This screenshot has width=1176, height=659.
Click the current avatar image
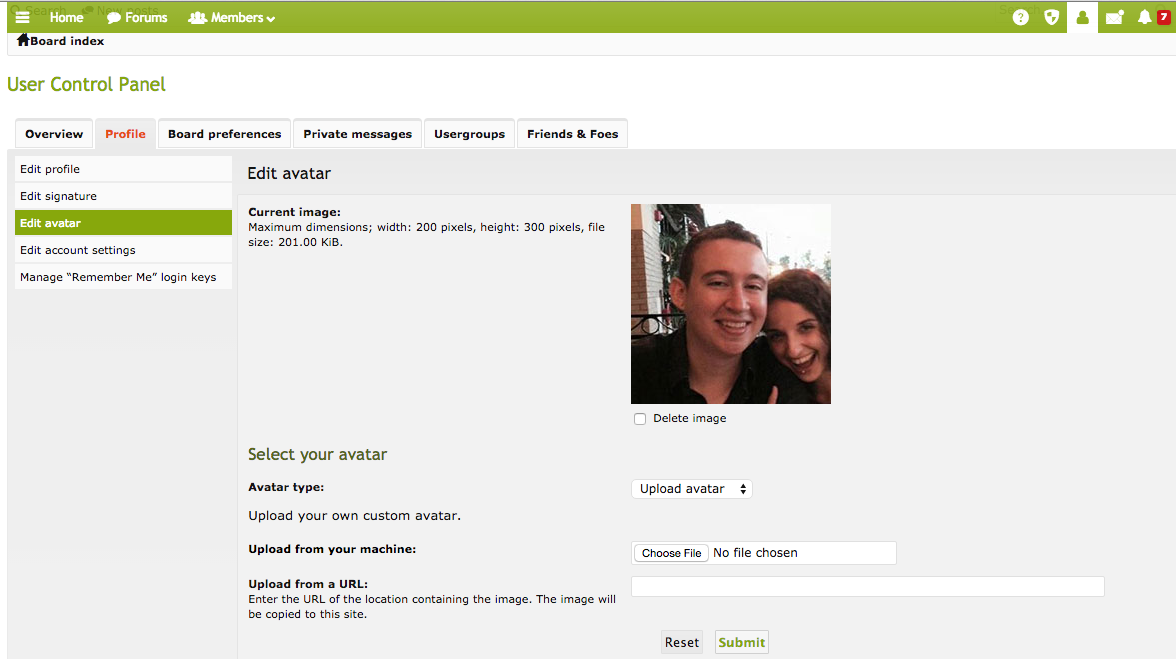point(730,304)
